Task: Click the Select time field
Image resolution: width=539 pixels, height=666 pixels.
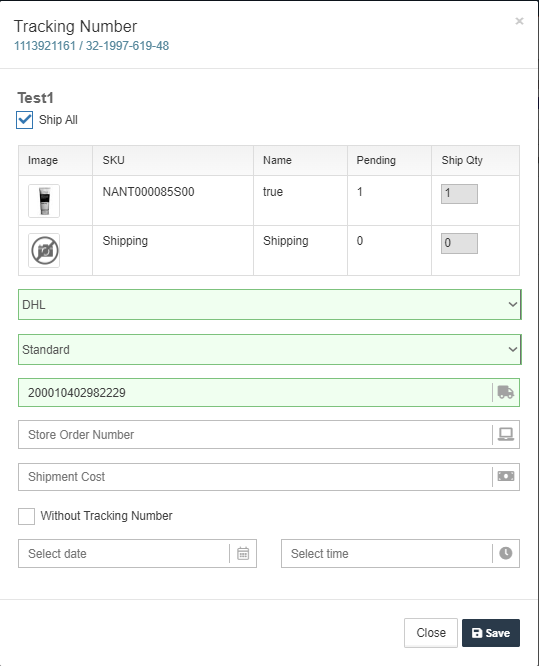Action: 387,553
